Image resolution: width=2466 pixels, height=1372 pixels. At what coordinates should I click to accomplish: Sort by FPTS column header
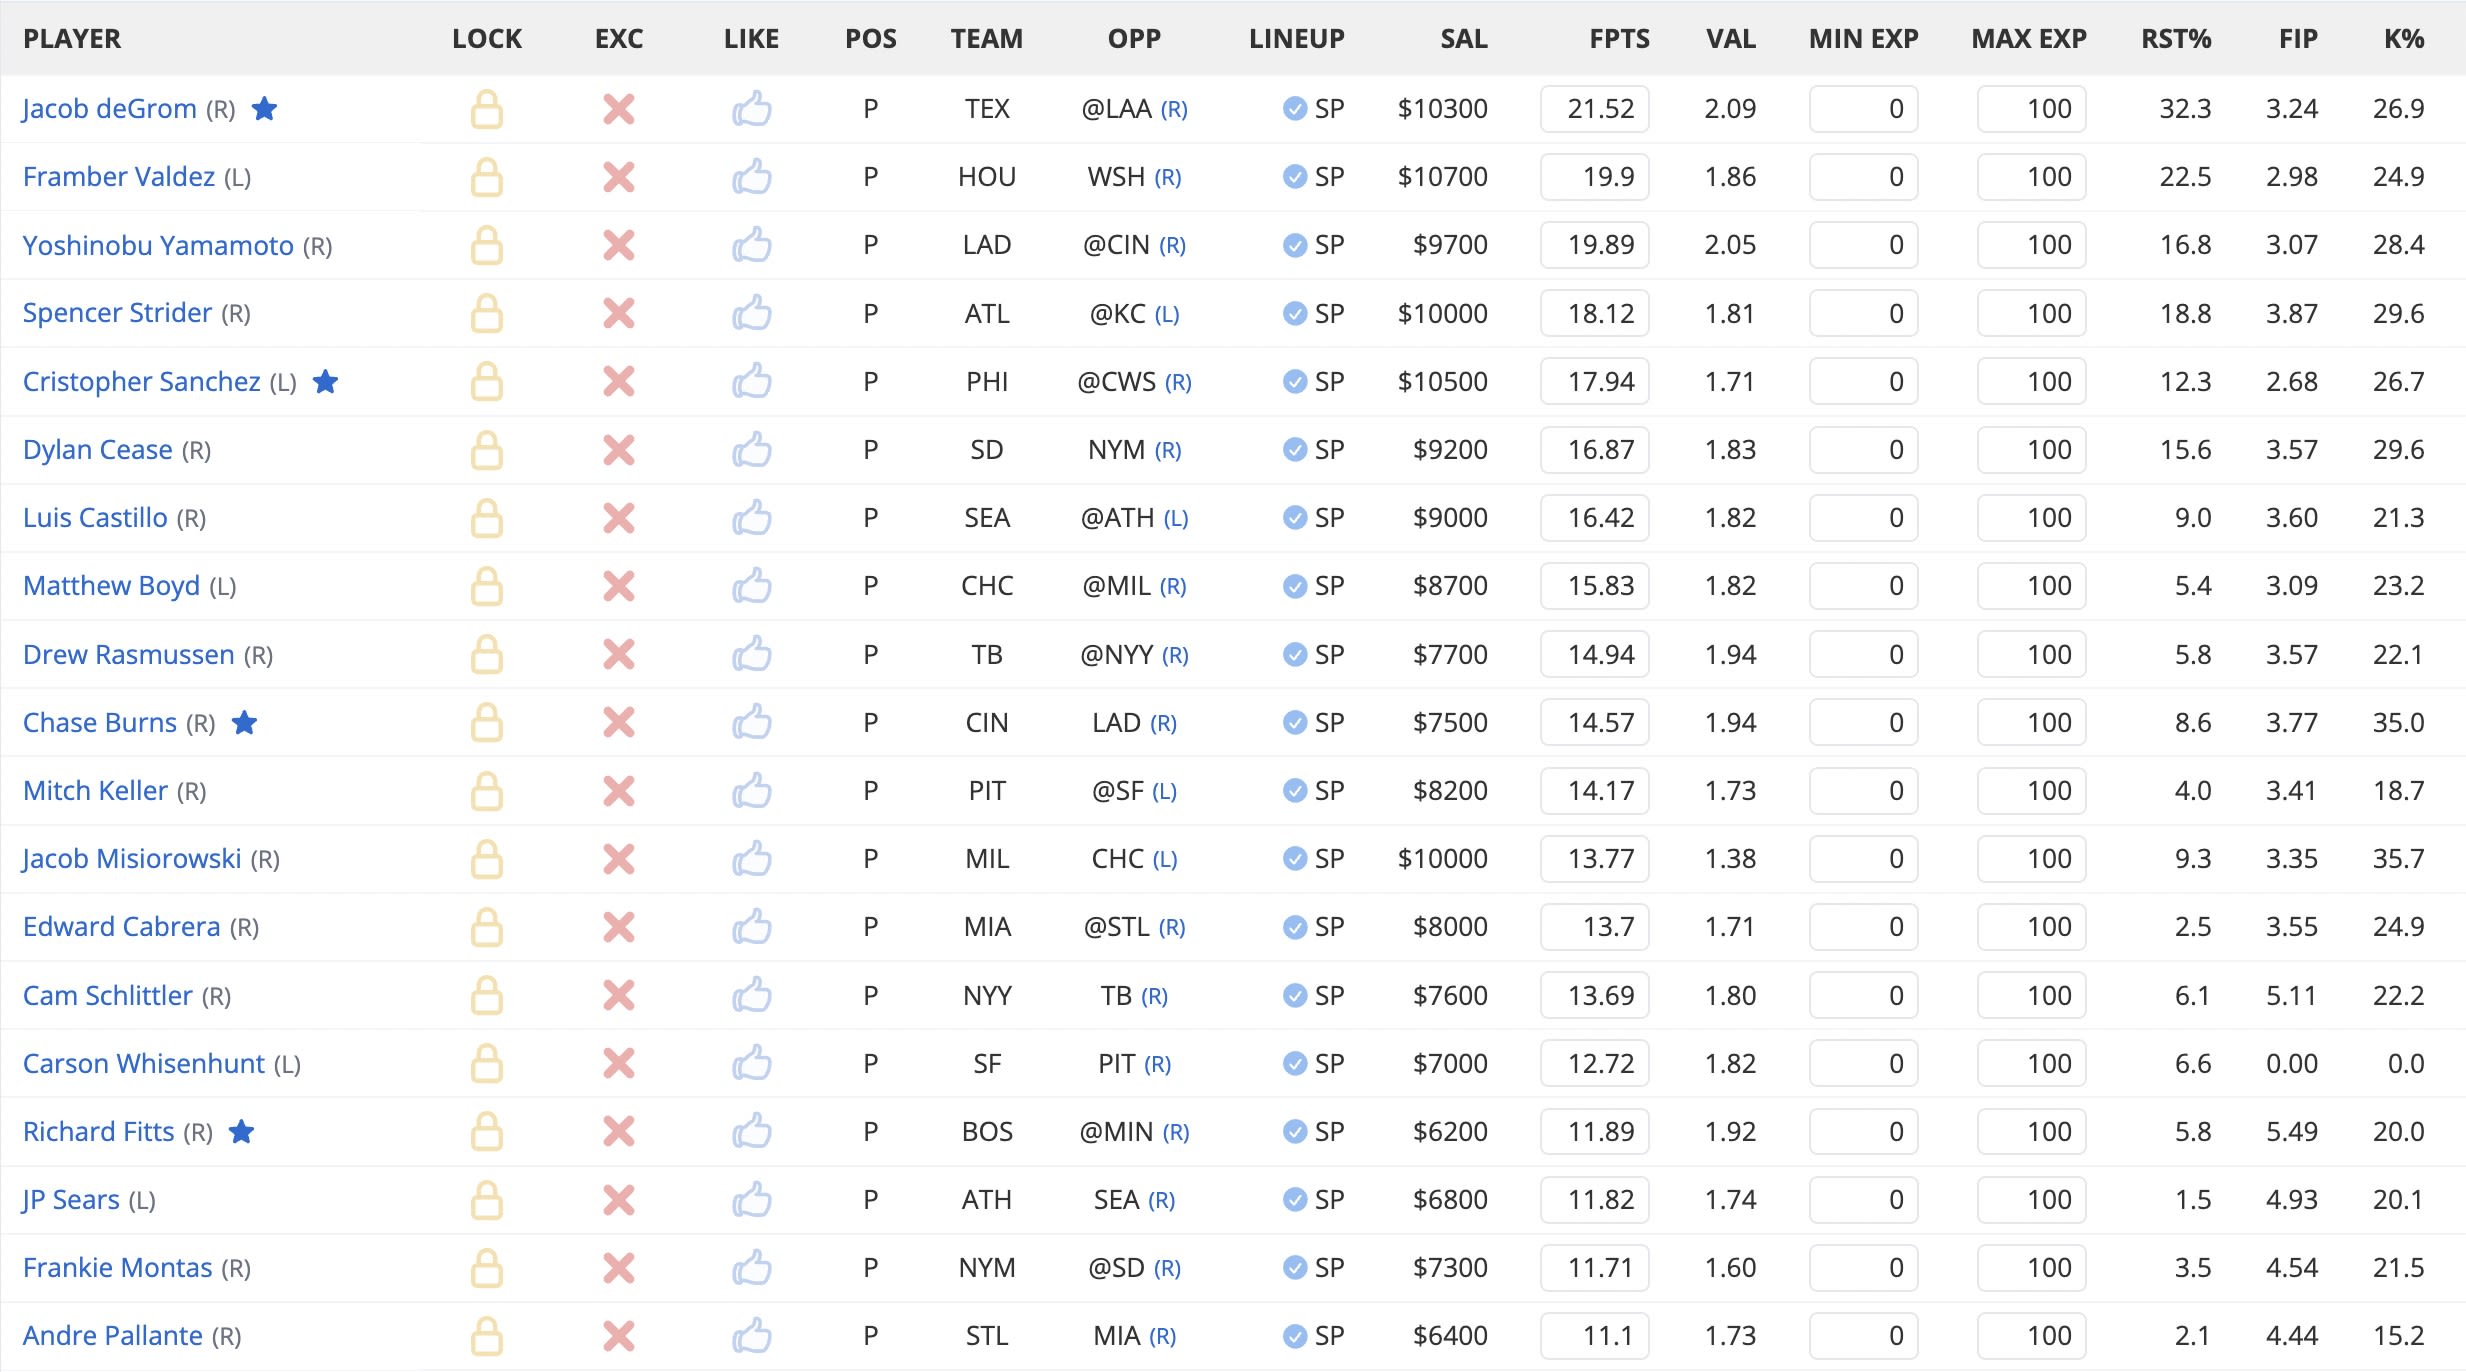click(x=1619, y=39)
